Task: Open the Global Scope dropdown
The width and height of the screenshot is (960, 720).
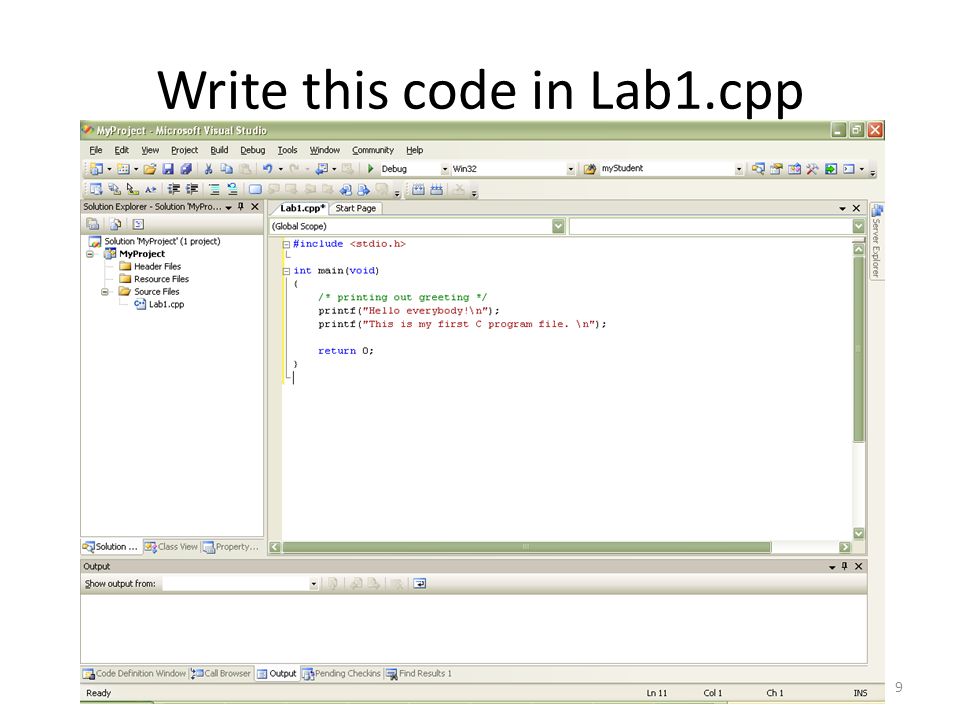Action: (558, 227)
